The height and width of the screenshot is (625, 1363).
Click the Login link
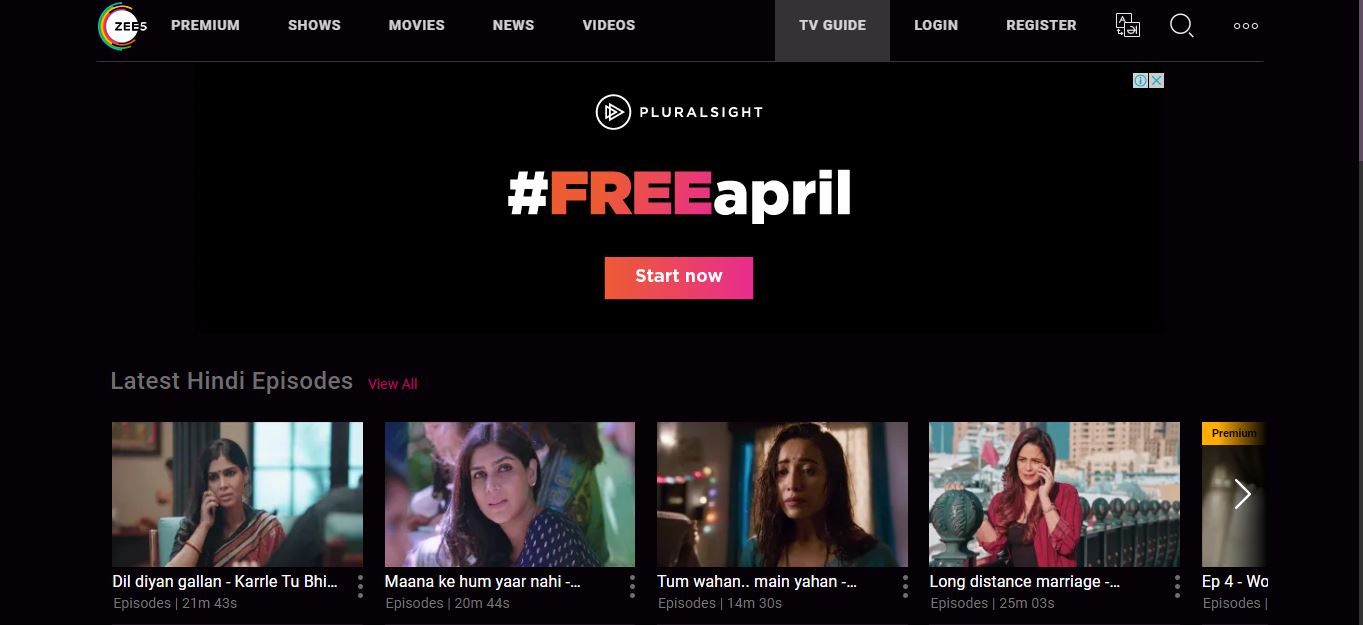pos(936,25)
